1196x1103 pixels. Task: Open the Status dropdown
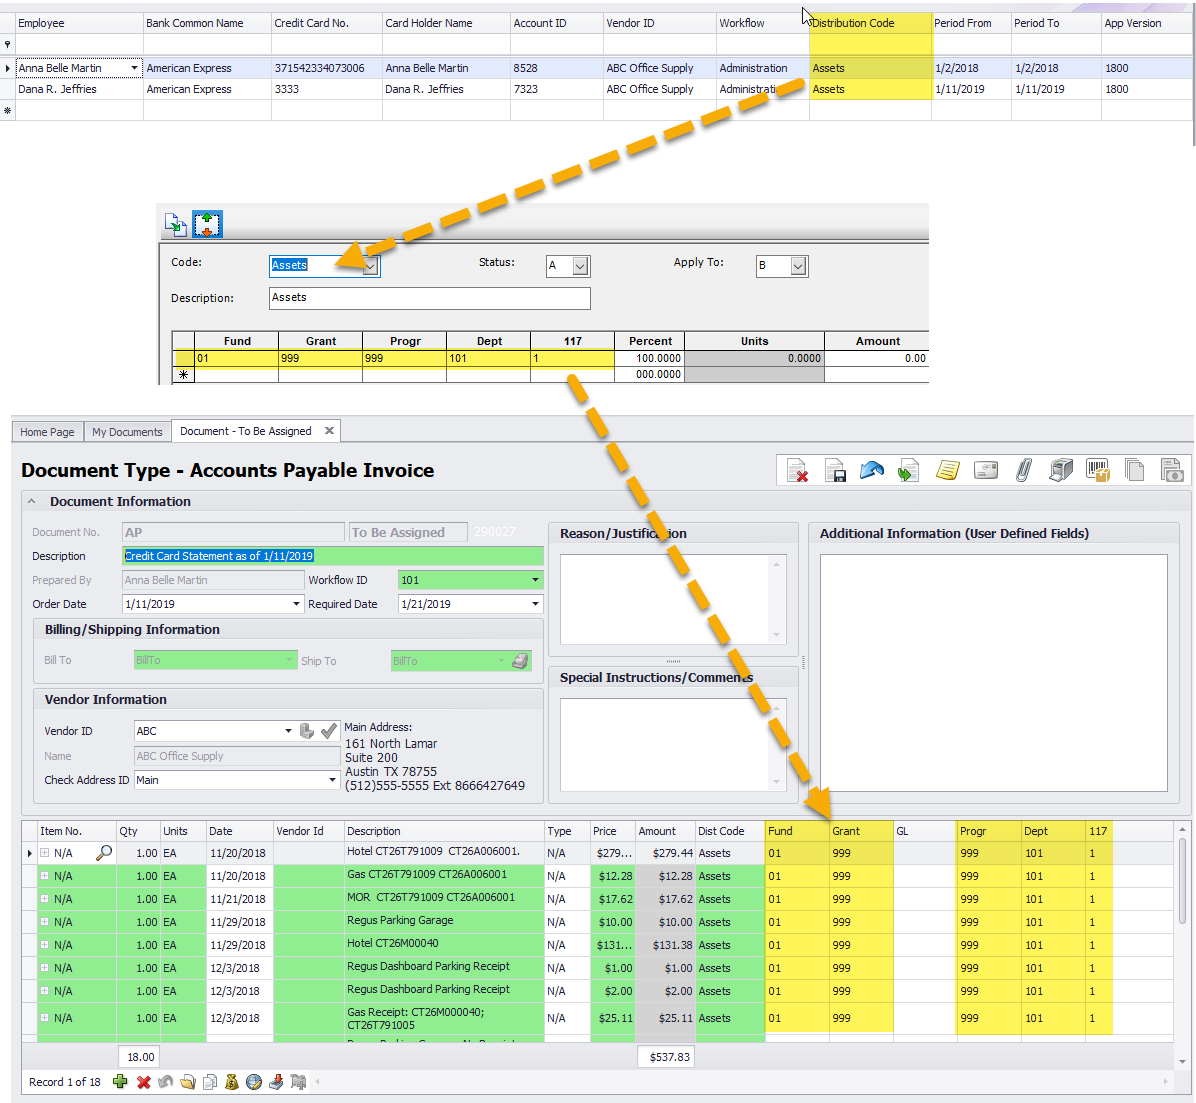pyautogui.click(x=580, y=266)
